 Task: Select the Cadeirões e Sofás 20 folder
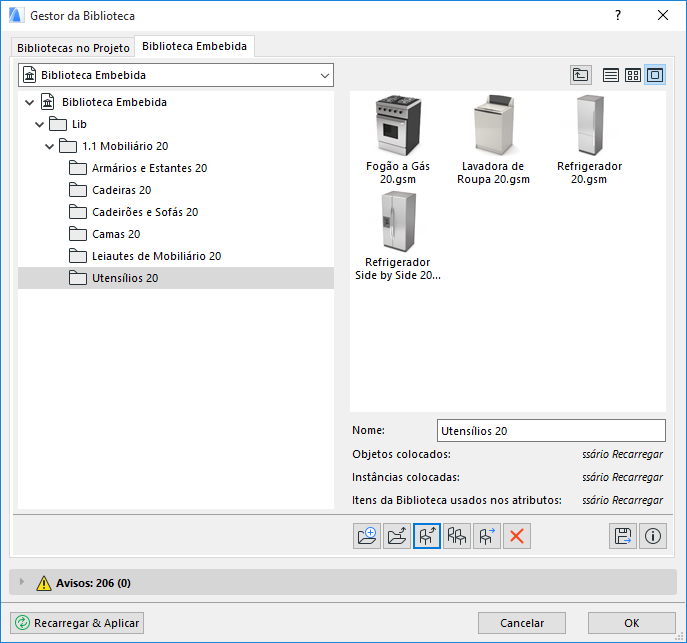pyautogui.click(x=176, y=212)
